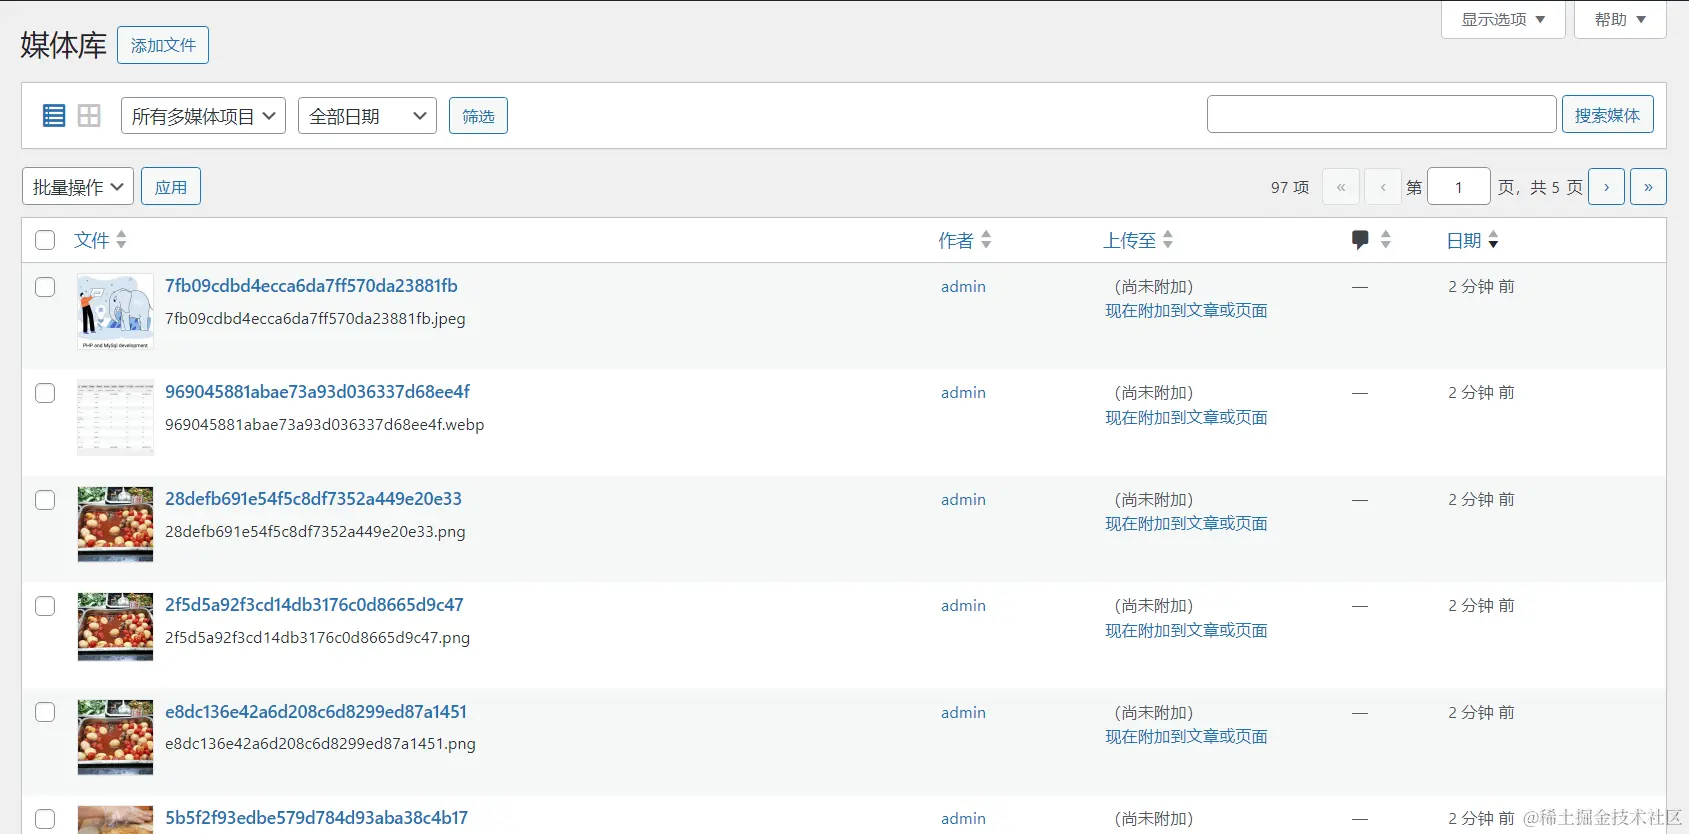The width and height of the screenshot is (1689, 834).
Task: Attach e8dc136e42 png via 现在附加到文章或页面
Action: click(x=1186, y=737)
